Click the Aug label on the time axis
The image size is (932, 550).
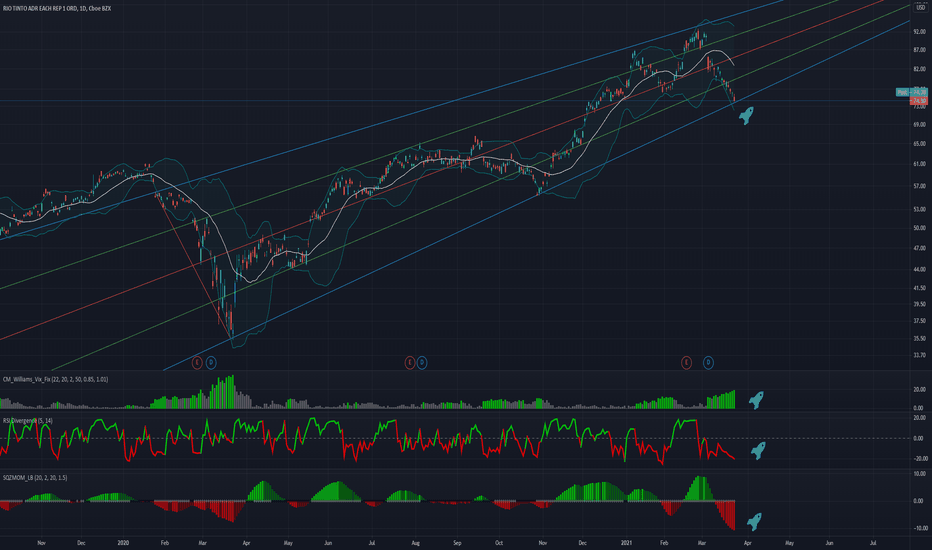tap(415, 543)
